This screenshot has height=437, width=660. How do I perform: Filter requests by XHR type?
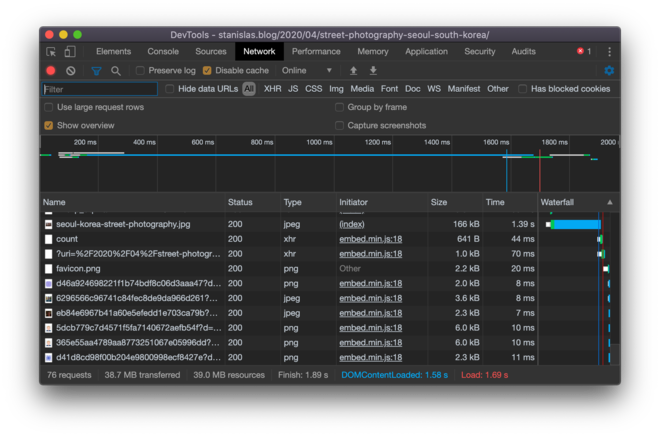272,89
